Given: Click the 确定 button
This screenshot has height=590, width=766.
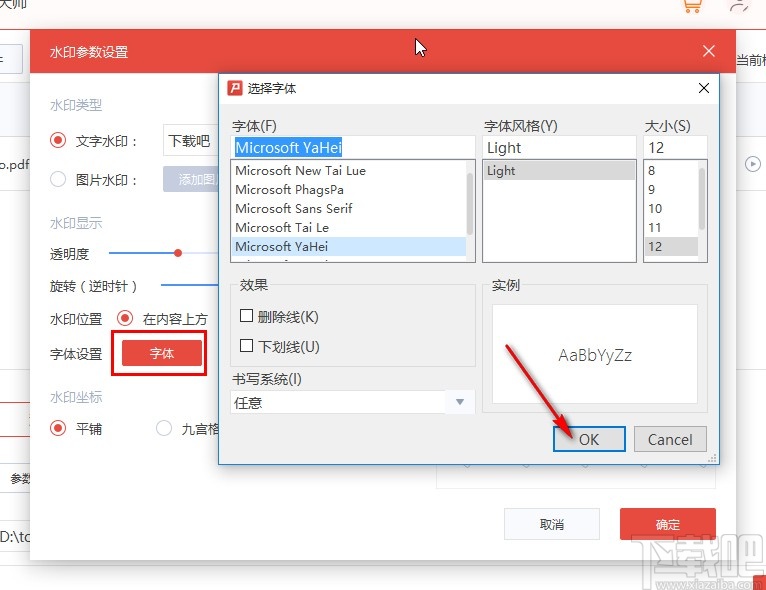Looking at the screenshot, I should point(668,524).
